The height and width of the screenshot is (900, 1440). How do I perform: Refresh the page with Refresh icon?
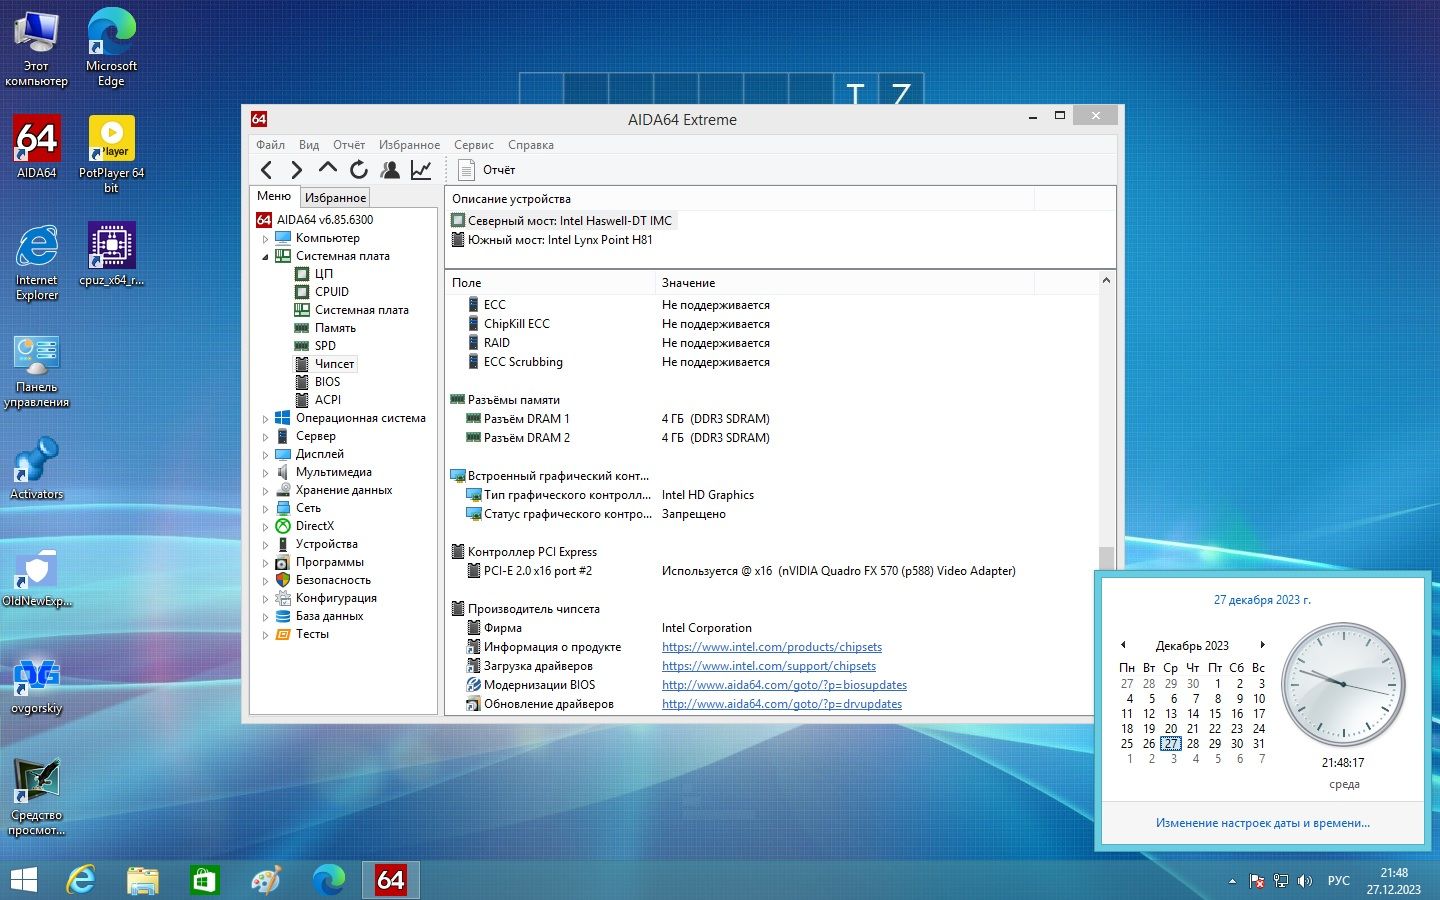(x=359, y=170)
